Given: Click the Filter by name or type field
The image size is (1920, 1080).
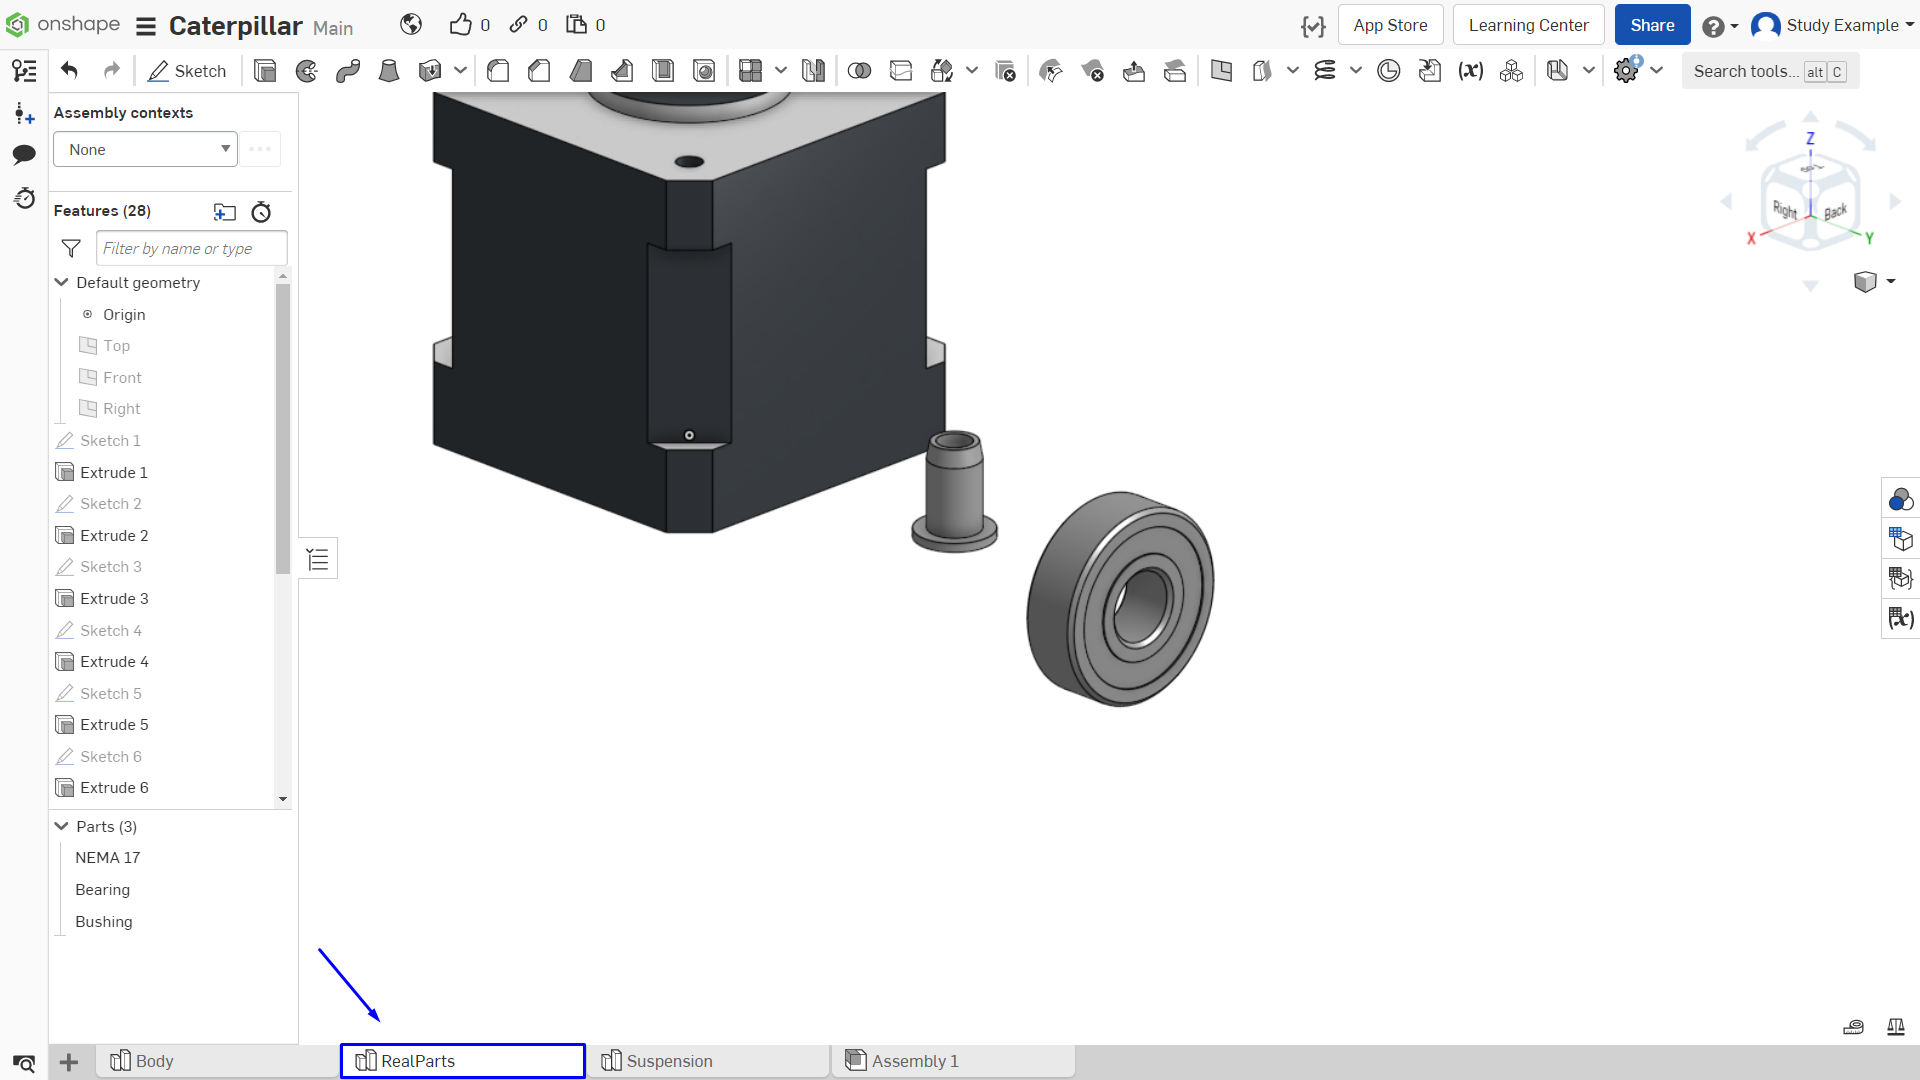Looking at the screenshot, I should (x=192, y=248).
